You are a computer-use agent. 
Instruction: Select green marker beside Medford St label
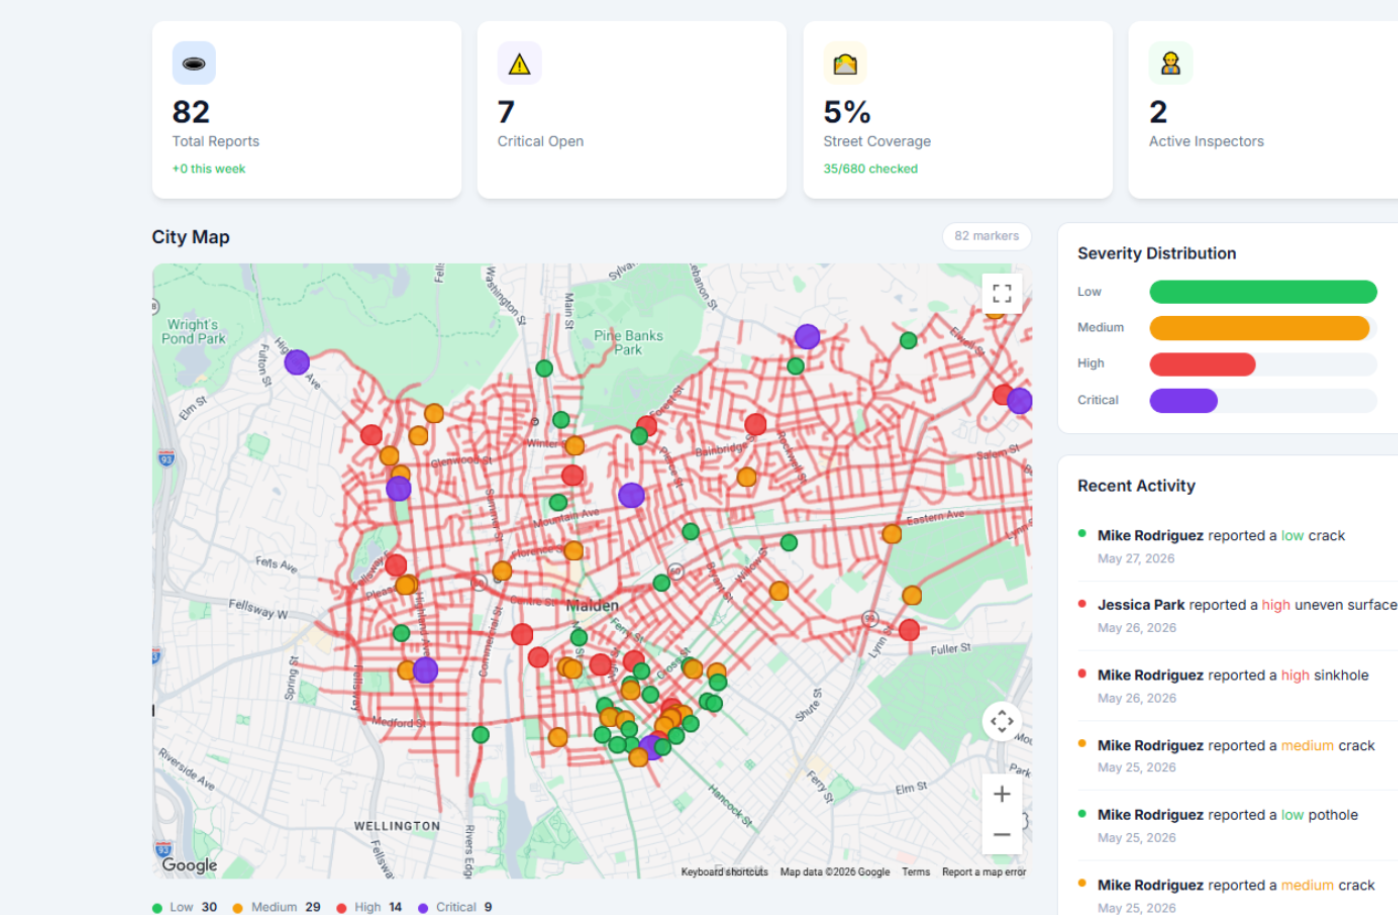click(x=481, y=735)
